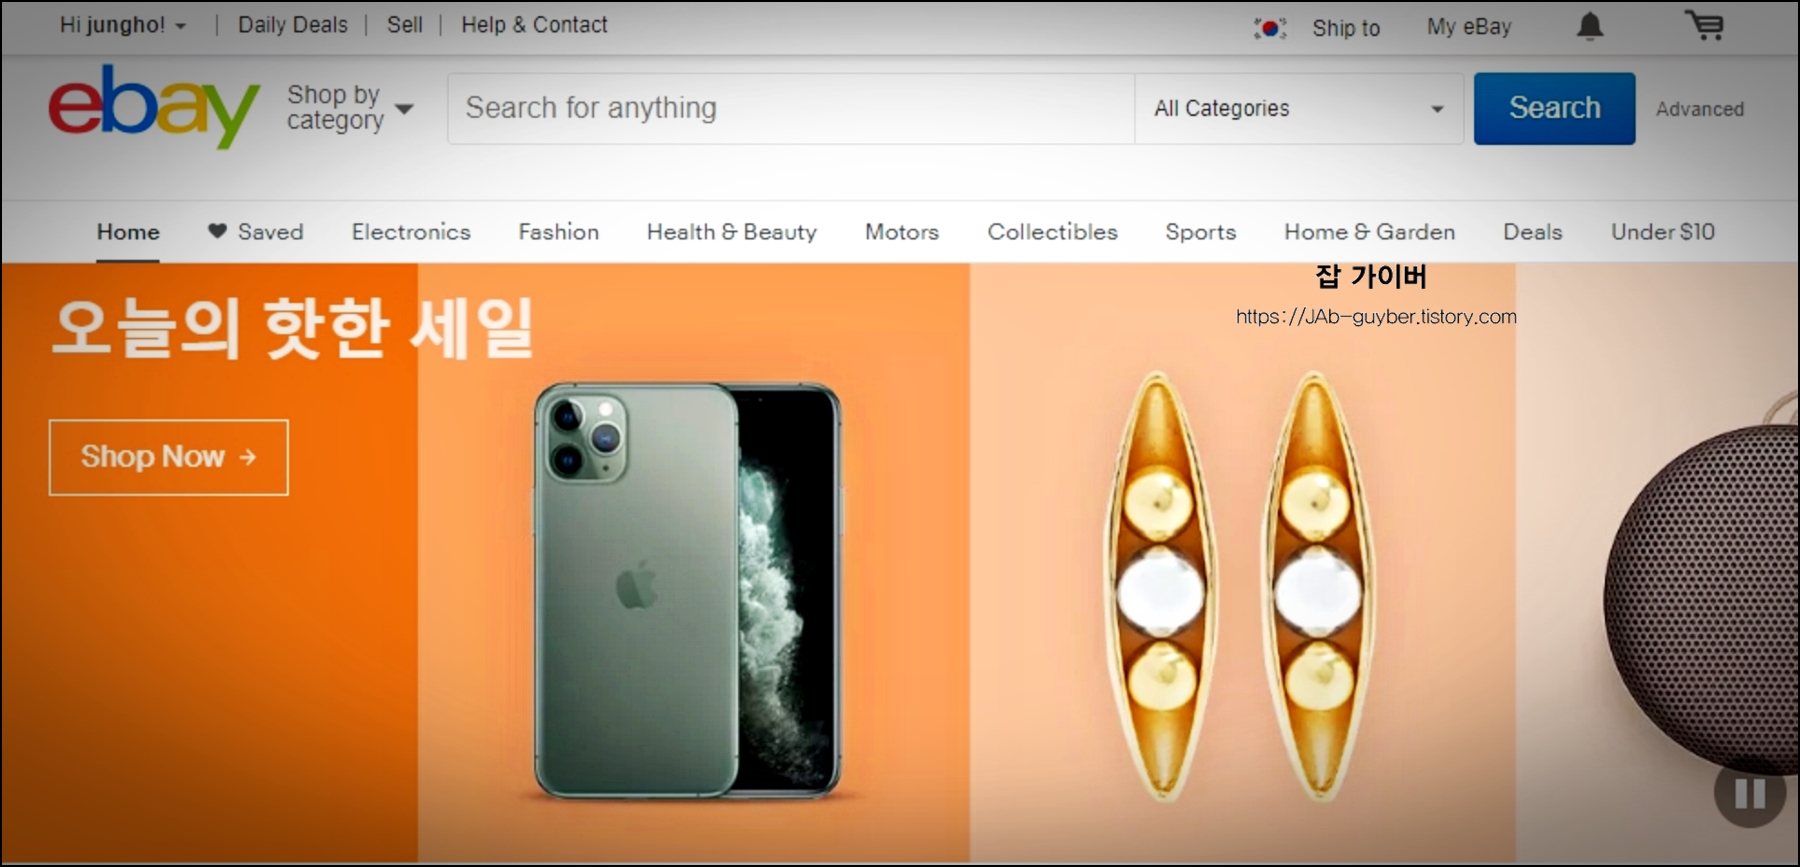Click the green iPhone banner image

coord(688,590)
